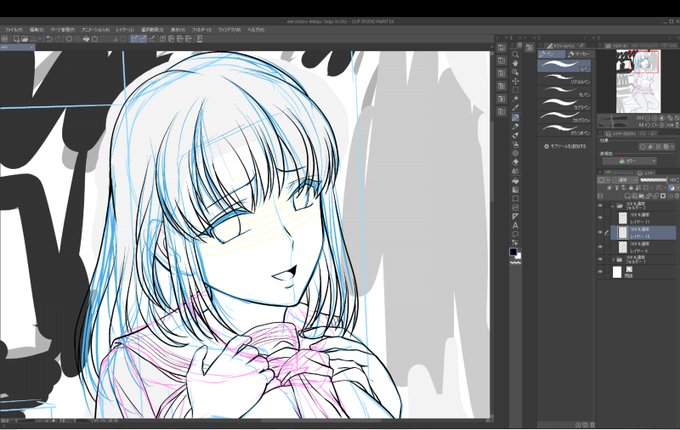Hide the フォルダー 3 folder with eye icon

coord(600,206)
